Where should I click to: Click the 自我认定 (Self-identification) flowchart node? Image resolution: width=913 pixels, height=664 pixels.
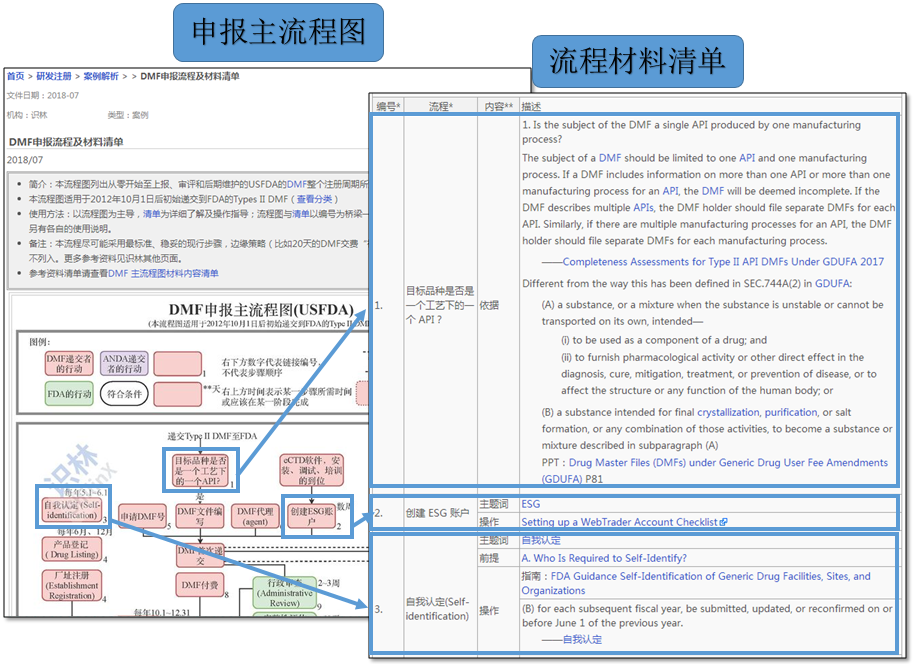pos(72,511)
